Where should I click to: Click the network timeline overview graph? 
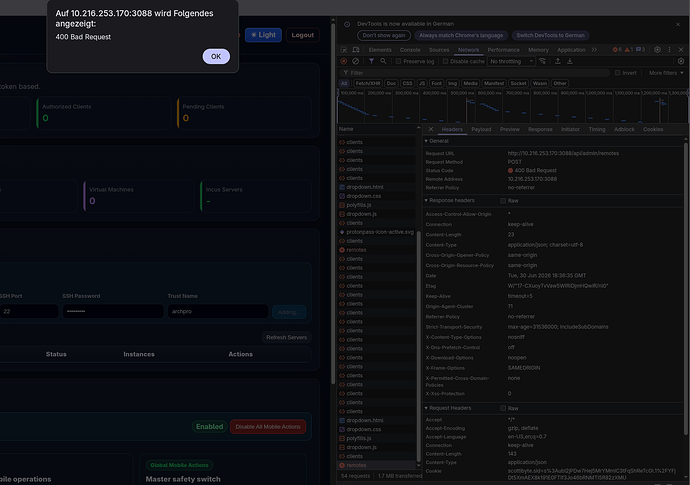coord(513,106)
